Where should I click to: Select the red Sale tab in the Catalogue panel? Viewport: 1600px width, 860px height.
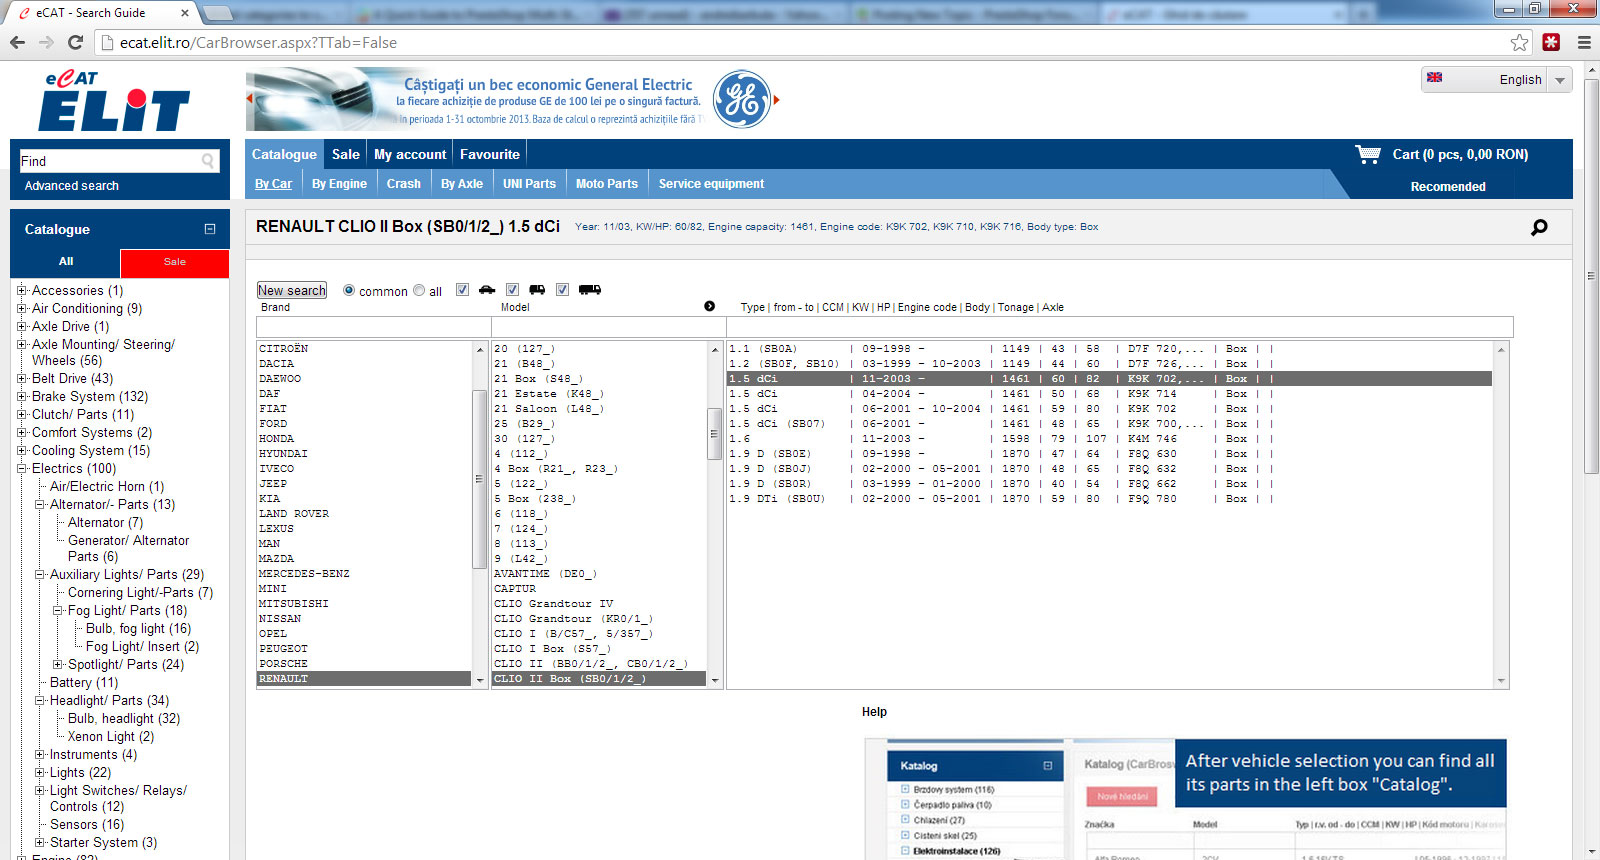(x=175, y=262)
